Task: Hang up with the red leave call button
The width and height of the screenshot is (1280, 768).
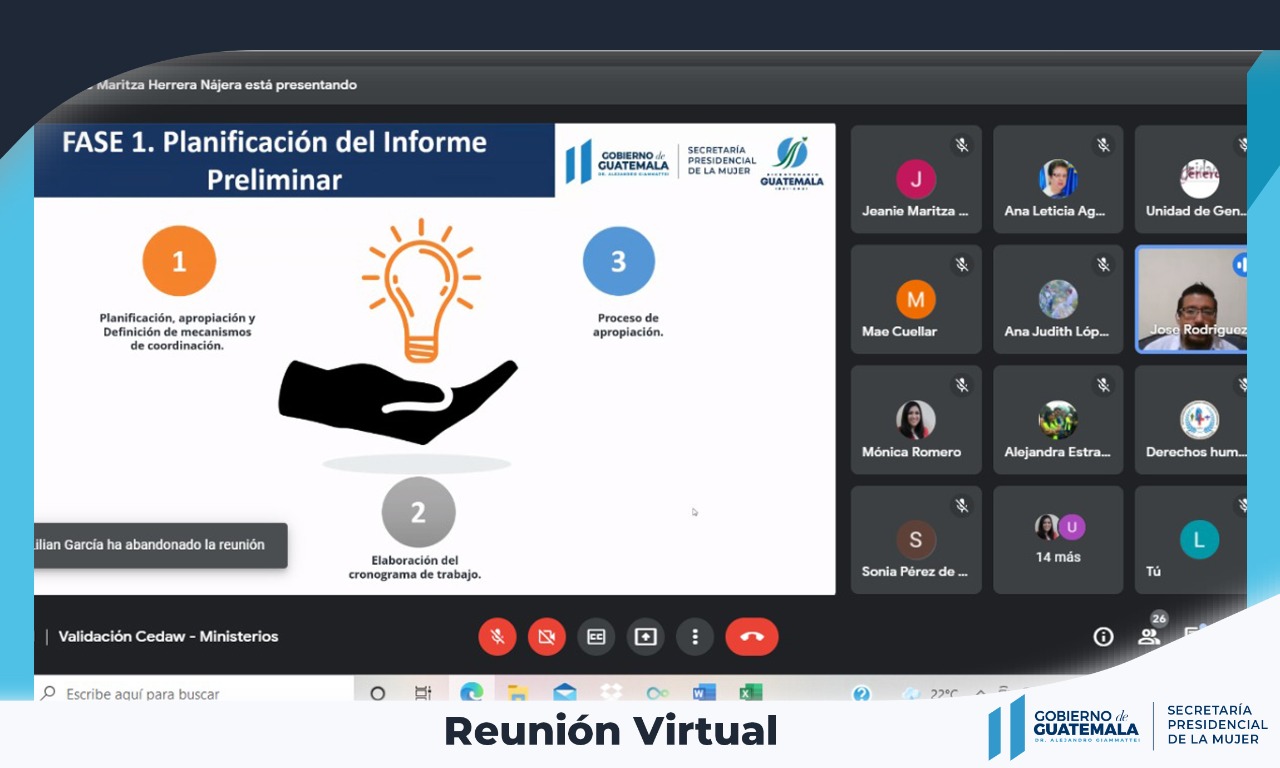Action: tap(751, 637)
